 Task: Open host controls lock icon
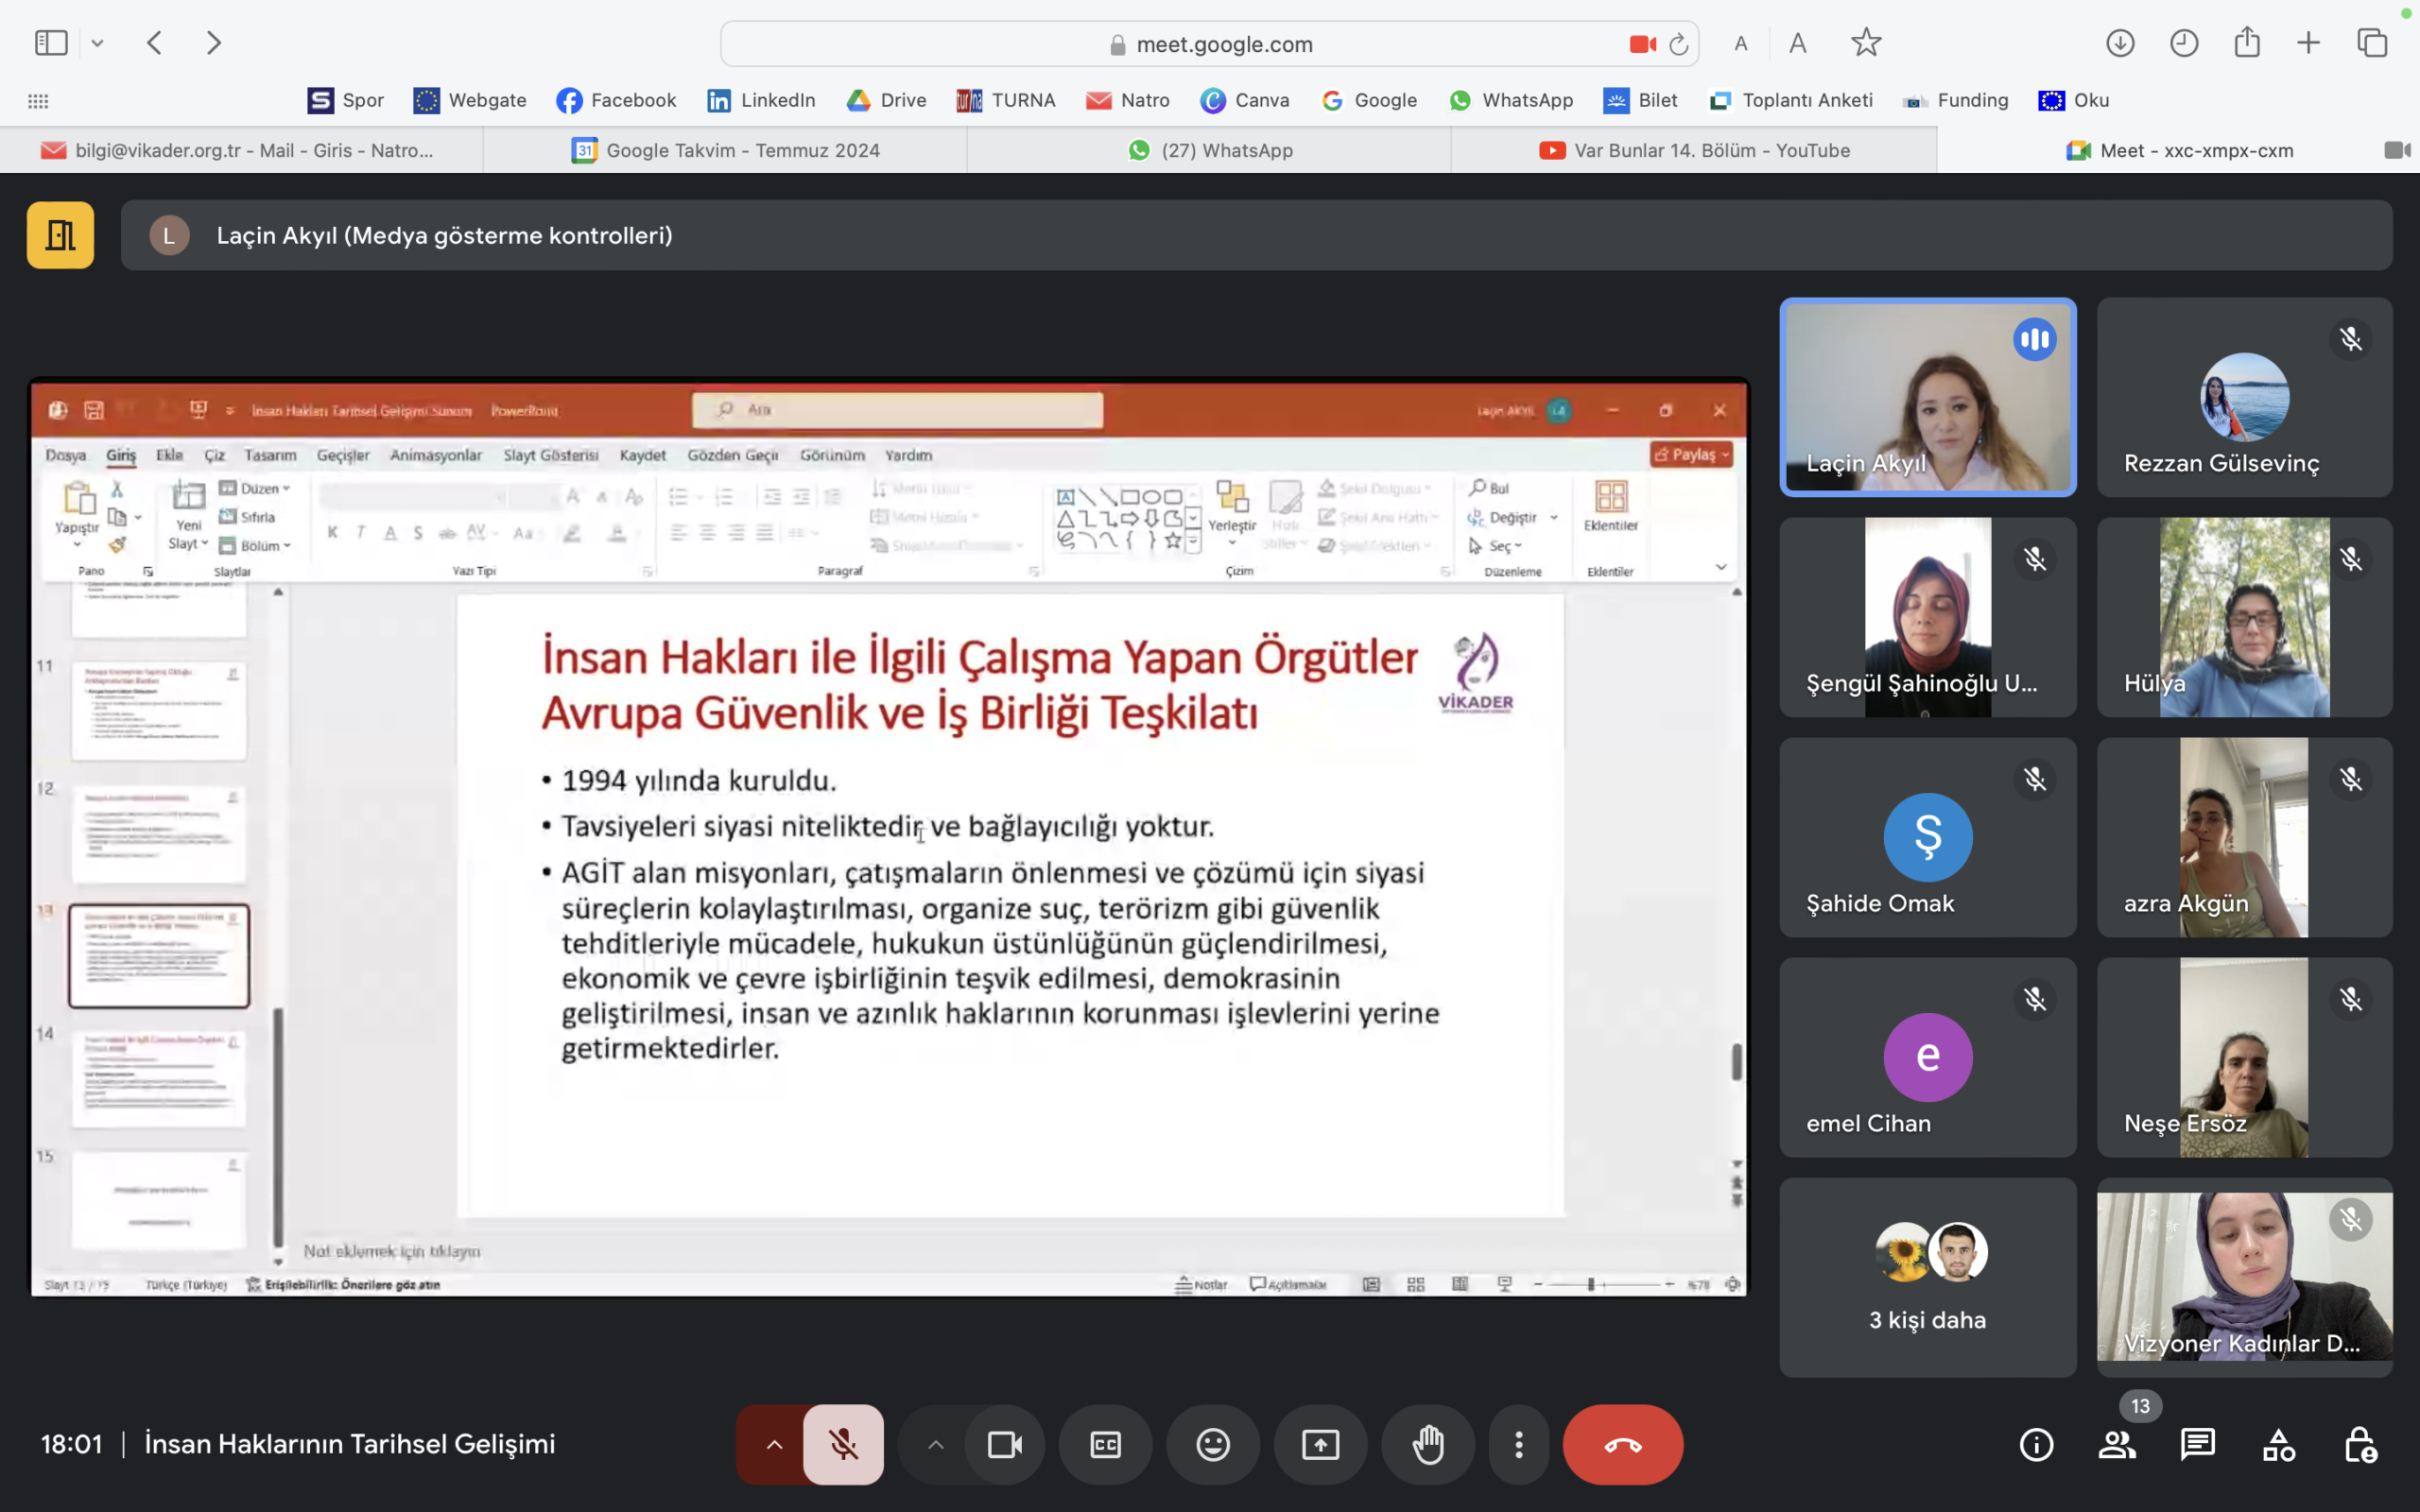tap(2360, 1444)
